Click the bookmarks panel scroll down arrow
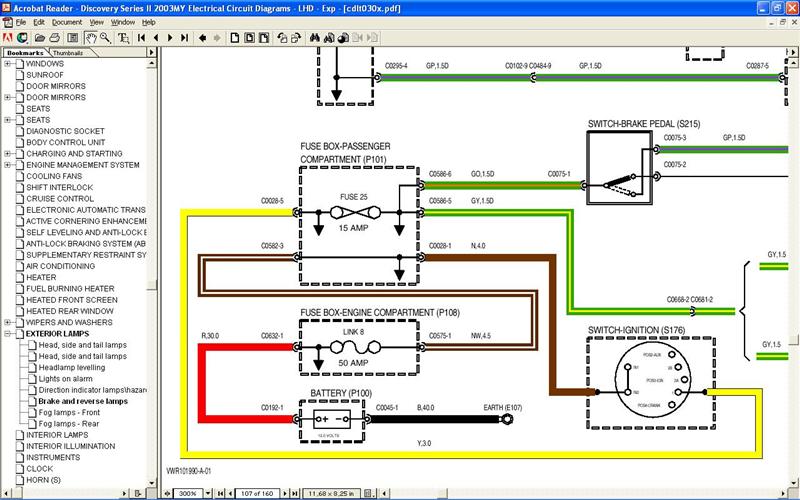Image resolution: width=800 pixels, height=500 pixels. [x=152, y=482]
